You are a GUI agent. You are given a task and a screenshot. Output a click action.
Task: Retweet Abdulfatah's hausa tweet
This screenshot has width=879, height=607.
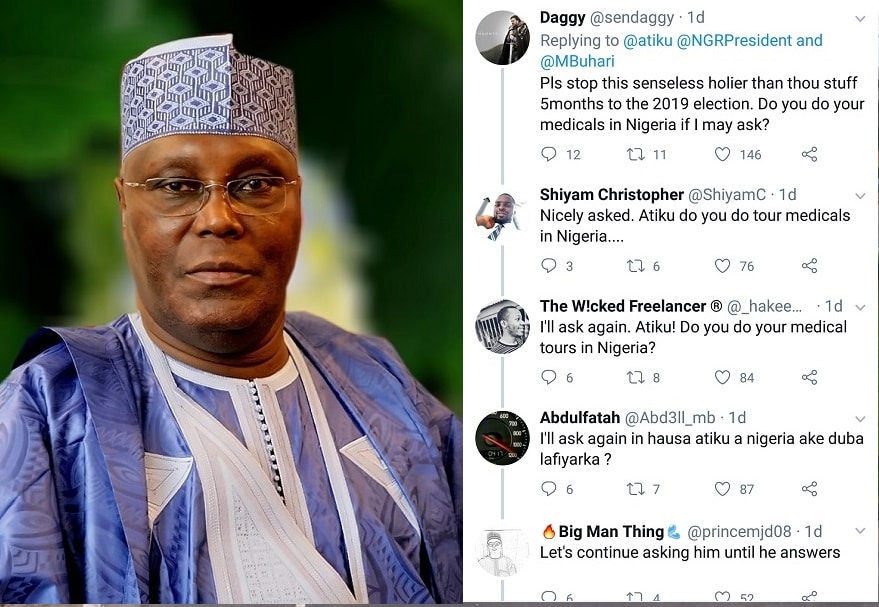click(635, 489)
